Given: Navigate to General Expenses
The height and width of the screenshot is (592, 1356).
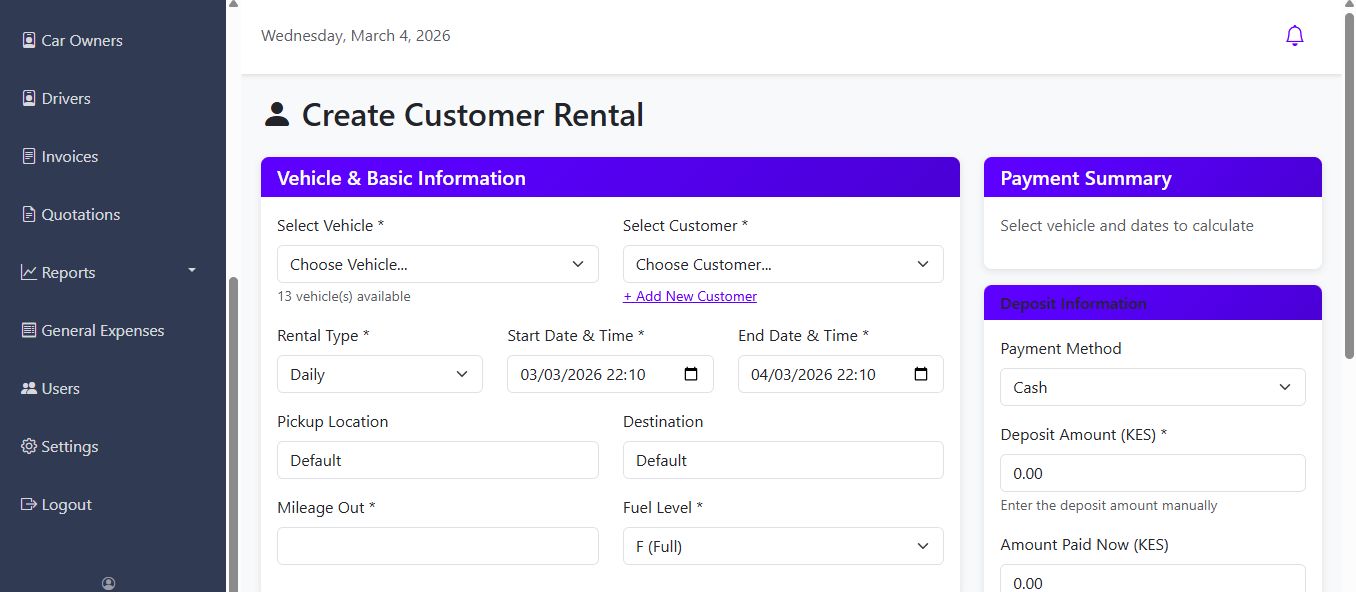Looking at the screenshot, I should 102,331.
